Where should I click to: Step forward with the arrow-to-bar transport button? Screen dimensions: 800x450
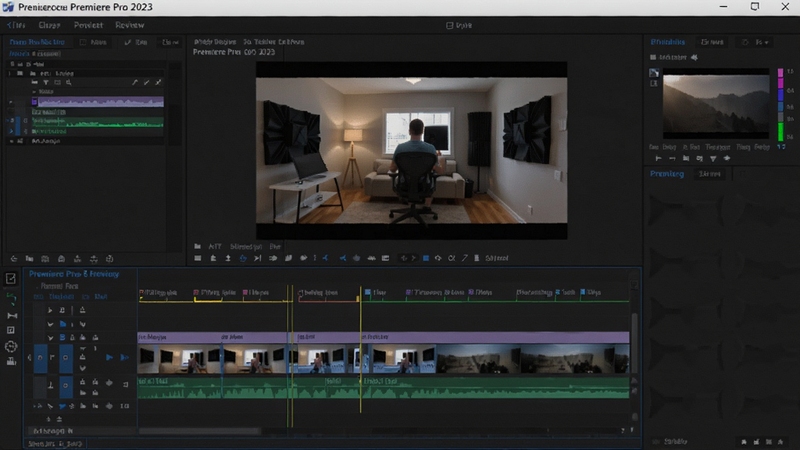[x=258, y=258]
